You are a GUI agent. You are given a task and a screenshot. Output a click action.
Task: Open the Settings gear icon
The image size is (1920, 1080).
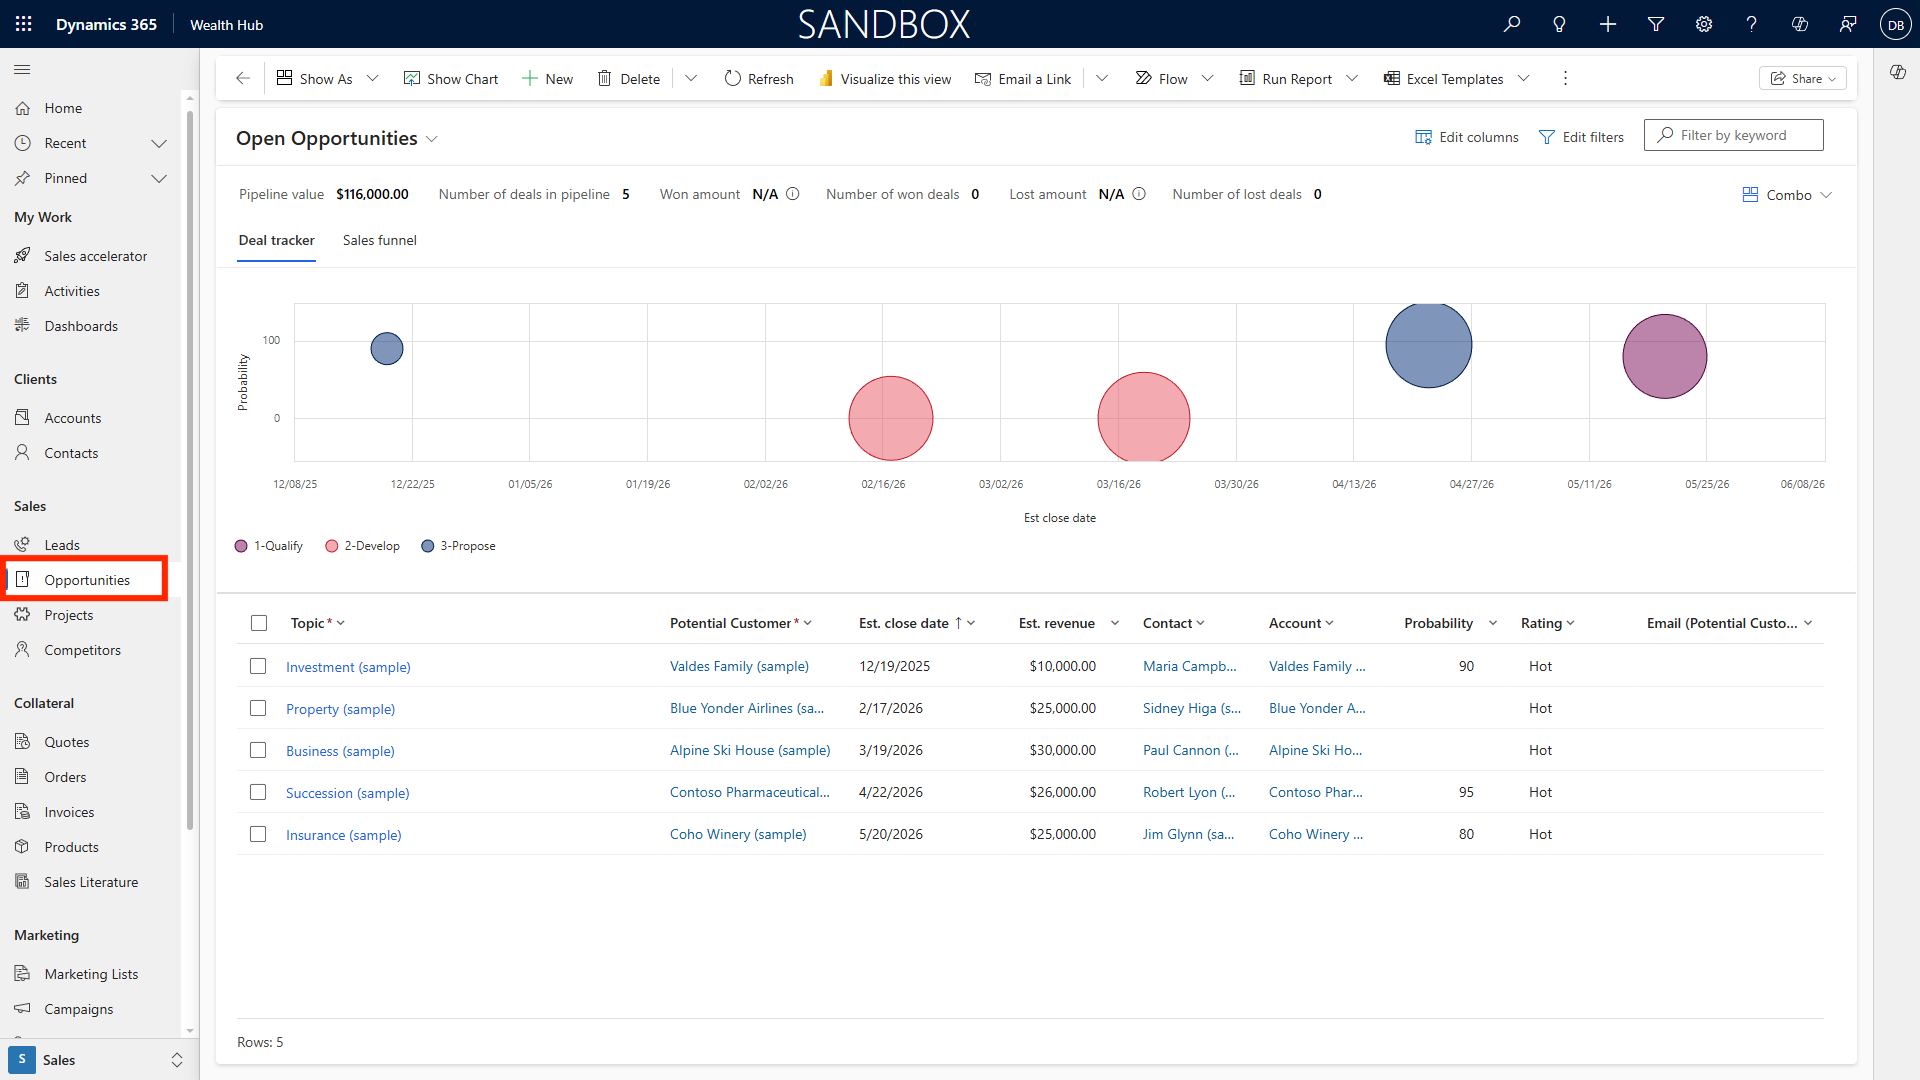(1703, 24)
